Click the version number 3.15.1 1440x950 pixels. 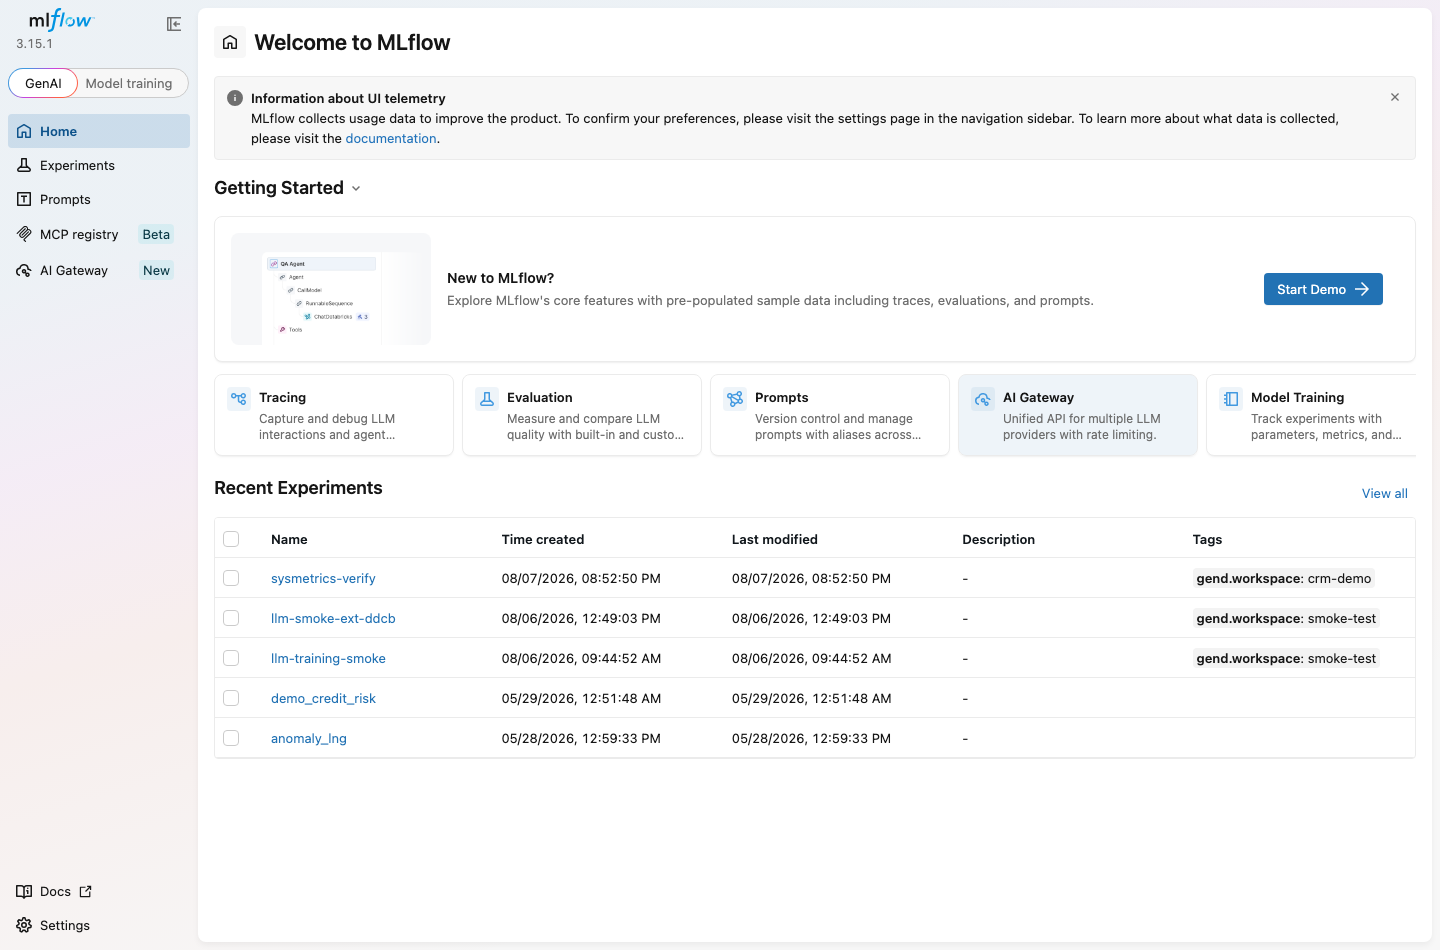tap(34, 44)
